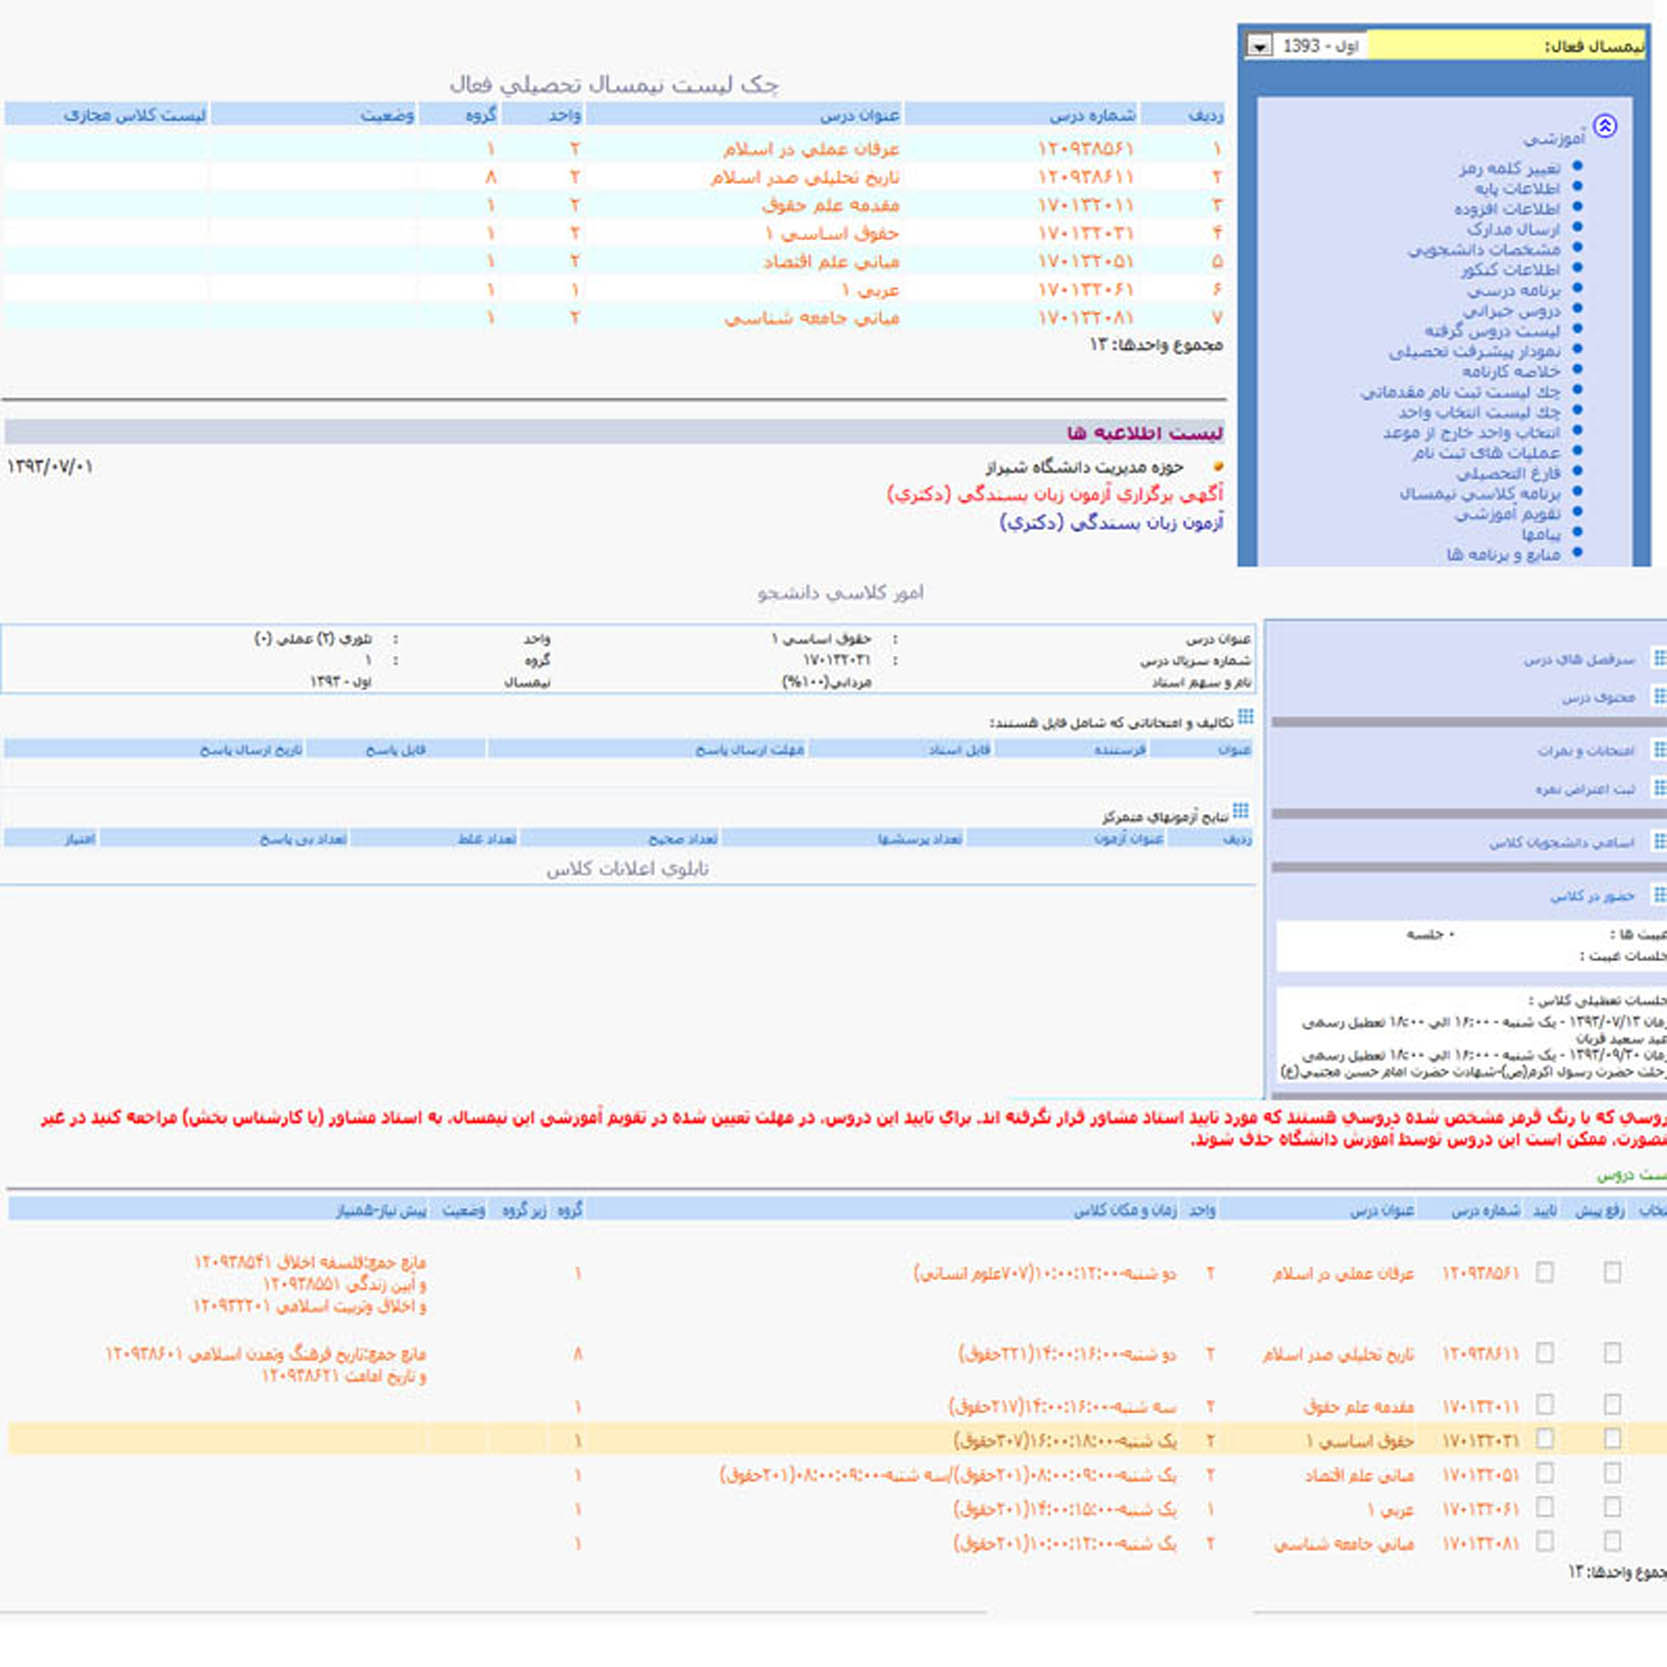Tick رفع پیش checkbox for مبانی جامعه شناسی
This screenshot has height=1667, width=1667.
(1612, 1541)
